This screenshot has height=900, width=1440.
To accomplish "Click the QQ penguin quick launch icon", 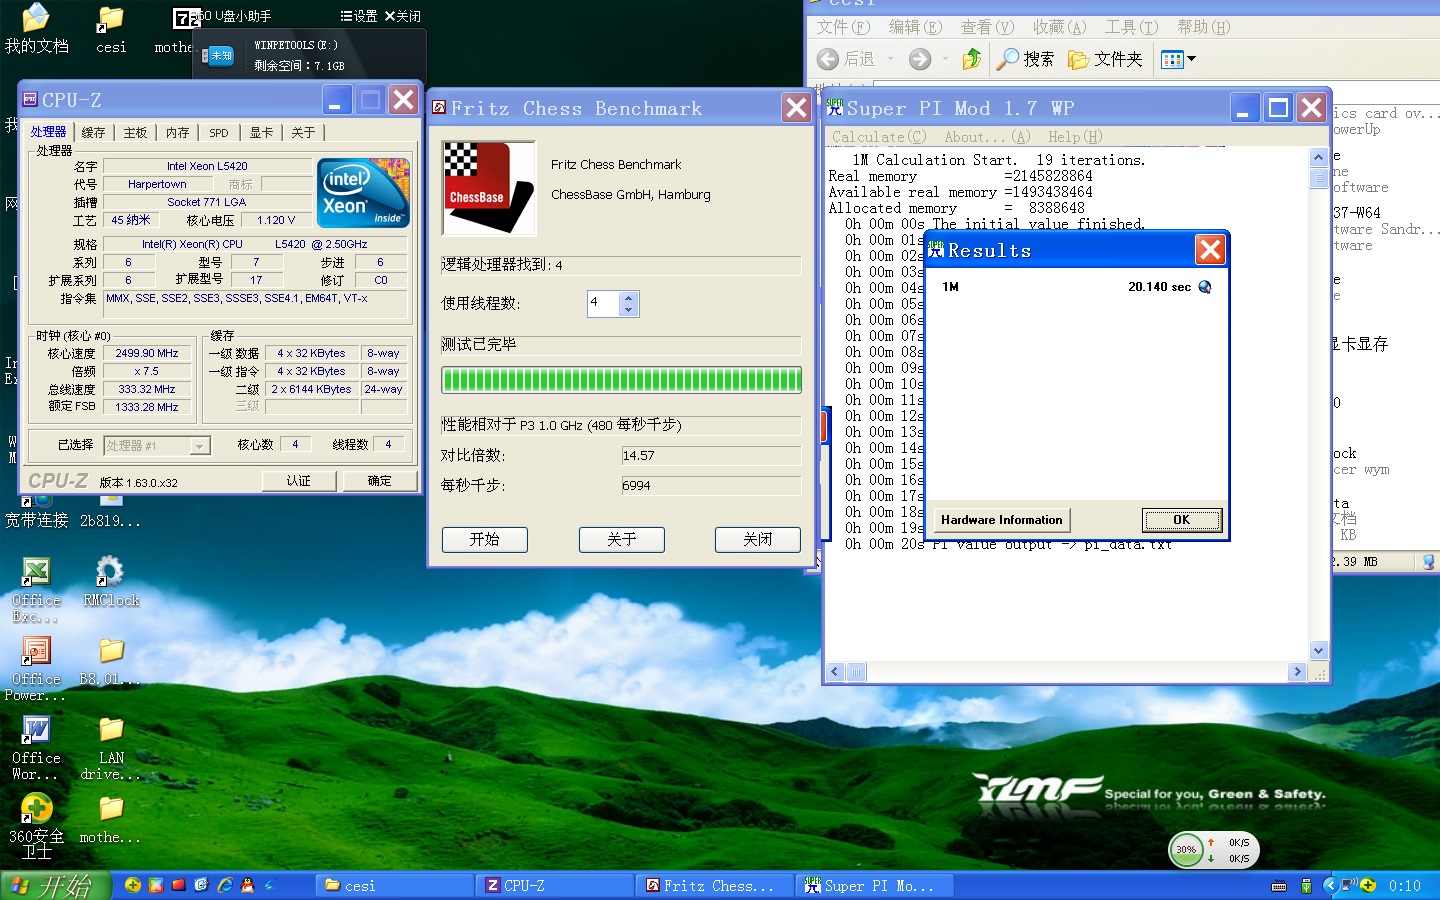I will tap(247, 885).
